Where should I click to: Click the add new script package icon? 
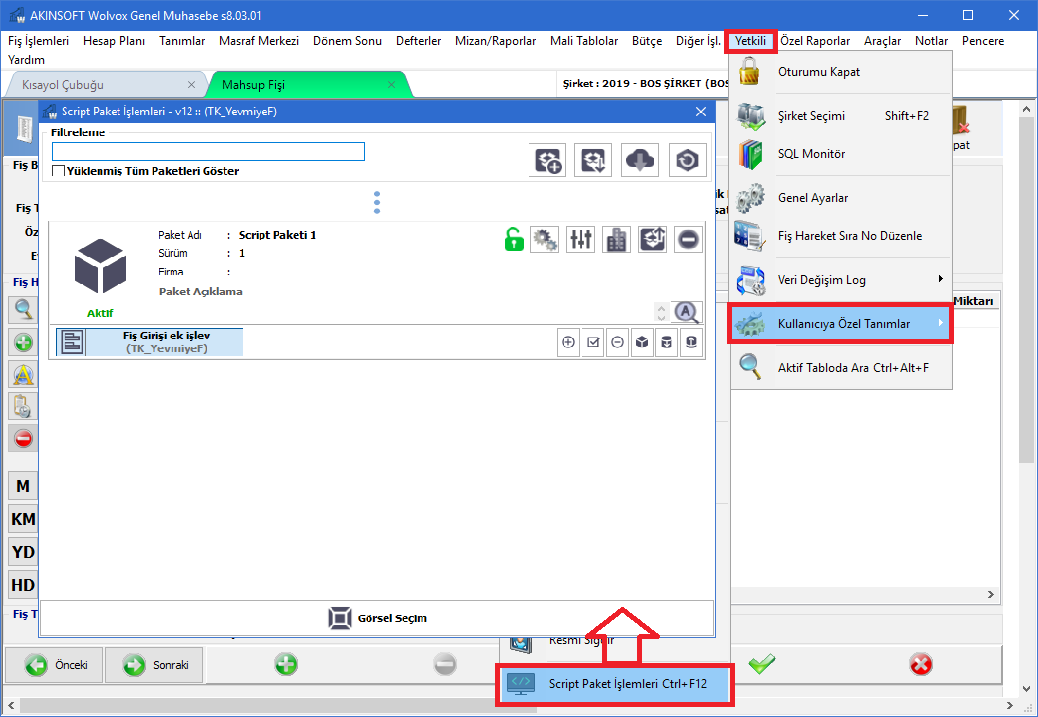click(x=547, y=160)
